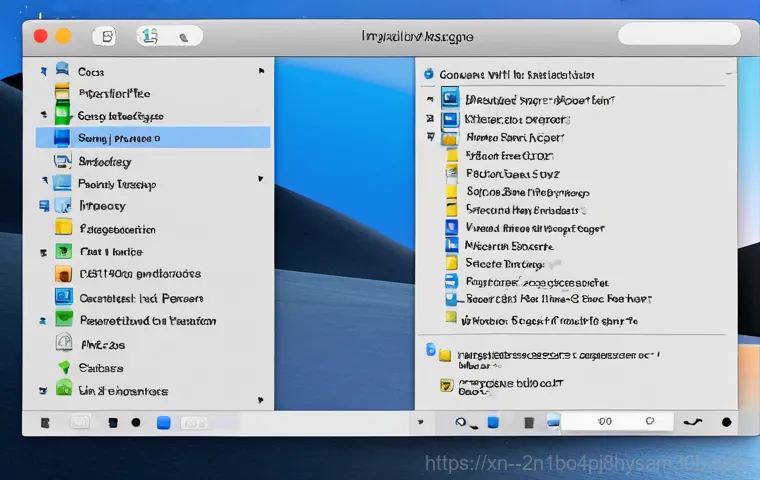Screen dimensions: 760x480
Task: Click the light blue display icon beside 'Peointy'
Action: (62, 183)
